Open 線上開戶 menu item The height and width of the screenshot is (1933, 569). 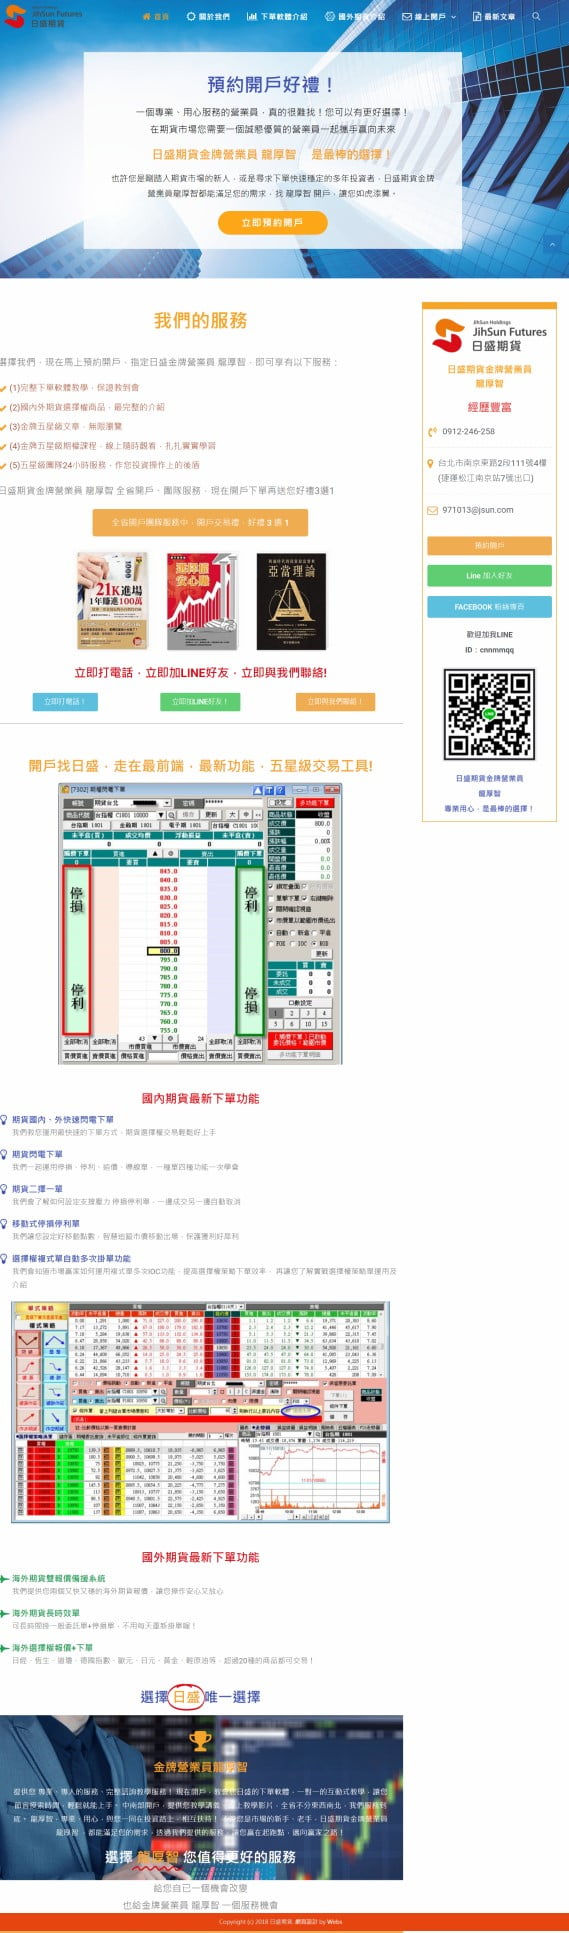(429, 16)
